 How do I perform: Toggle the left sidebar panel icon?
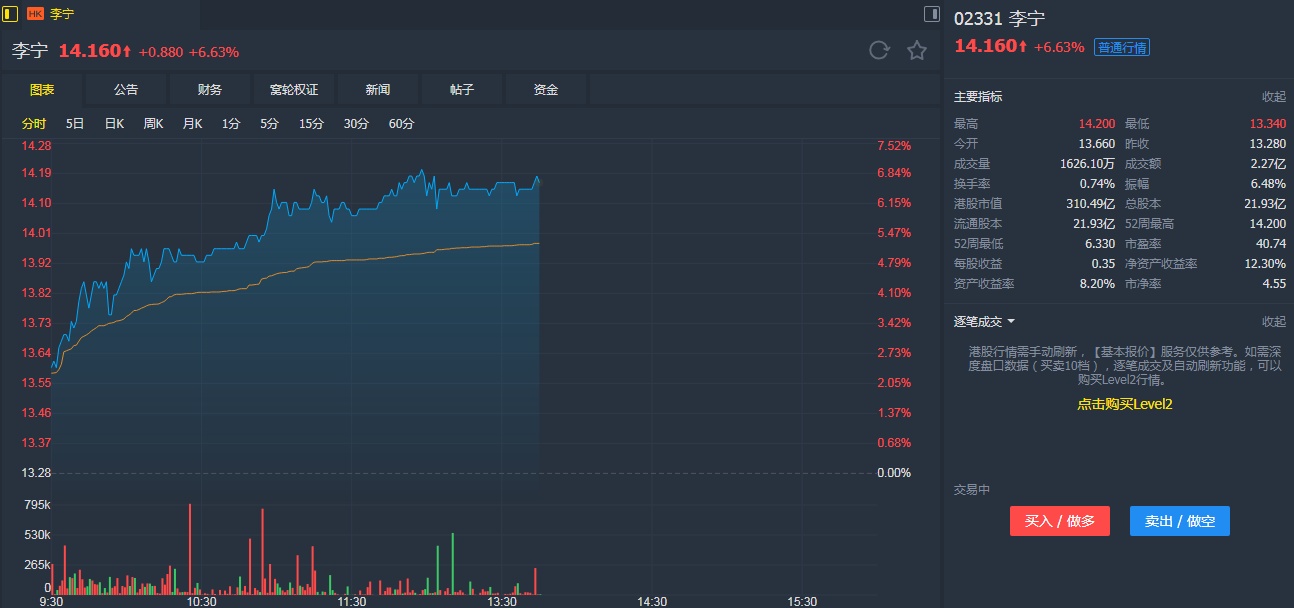point(11,14)
